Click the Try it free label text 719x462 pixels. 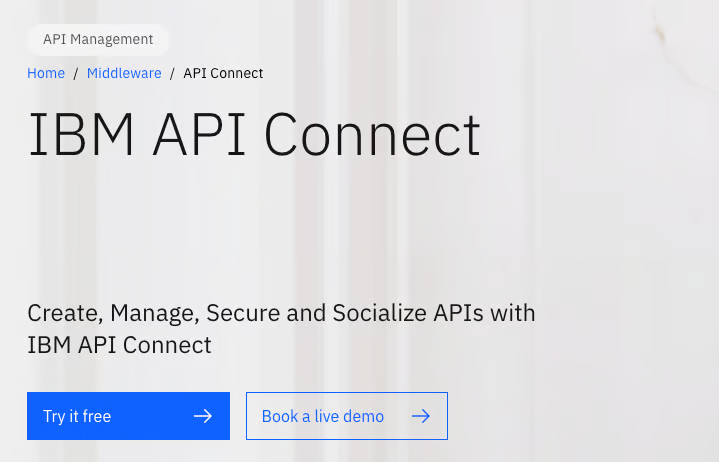click(x=77, y=416)
